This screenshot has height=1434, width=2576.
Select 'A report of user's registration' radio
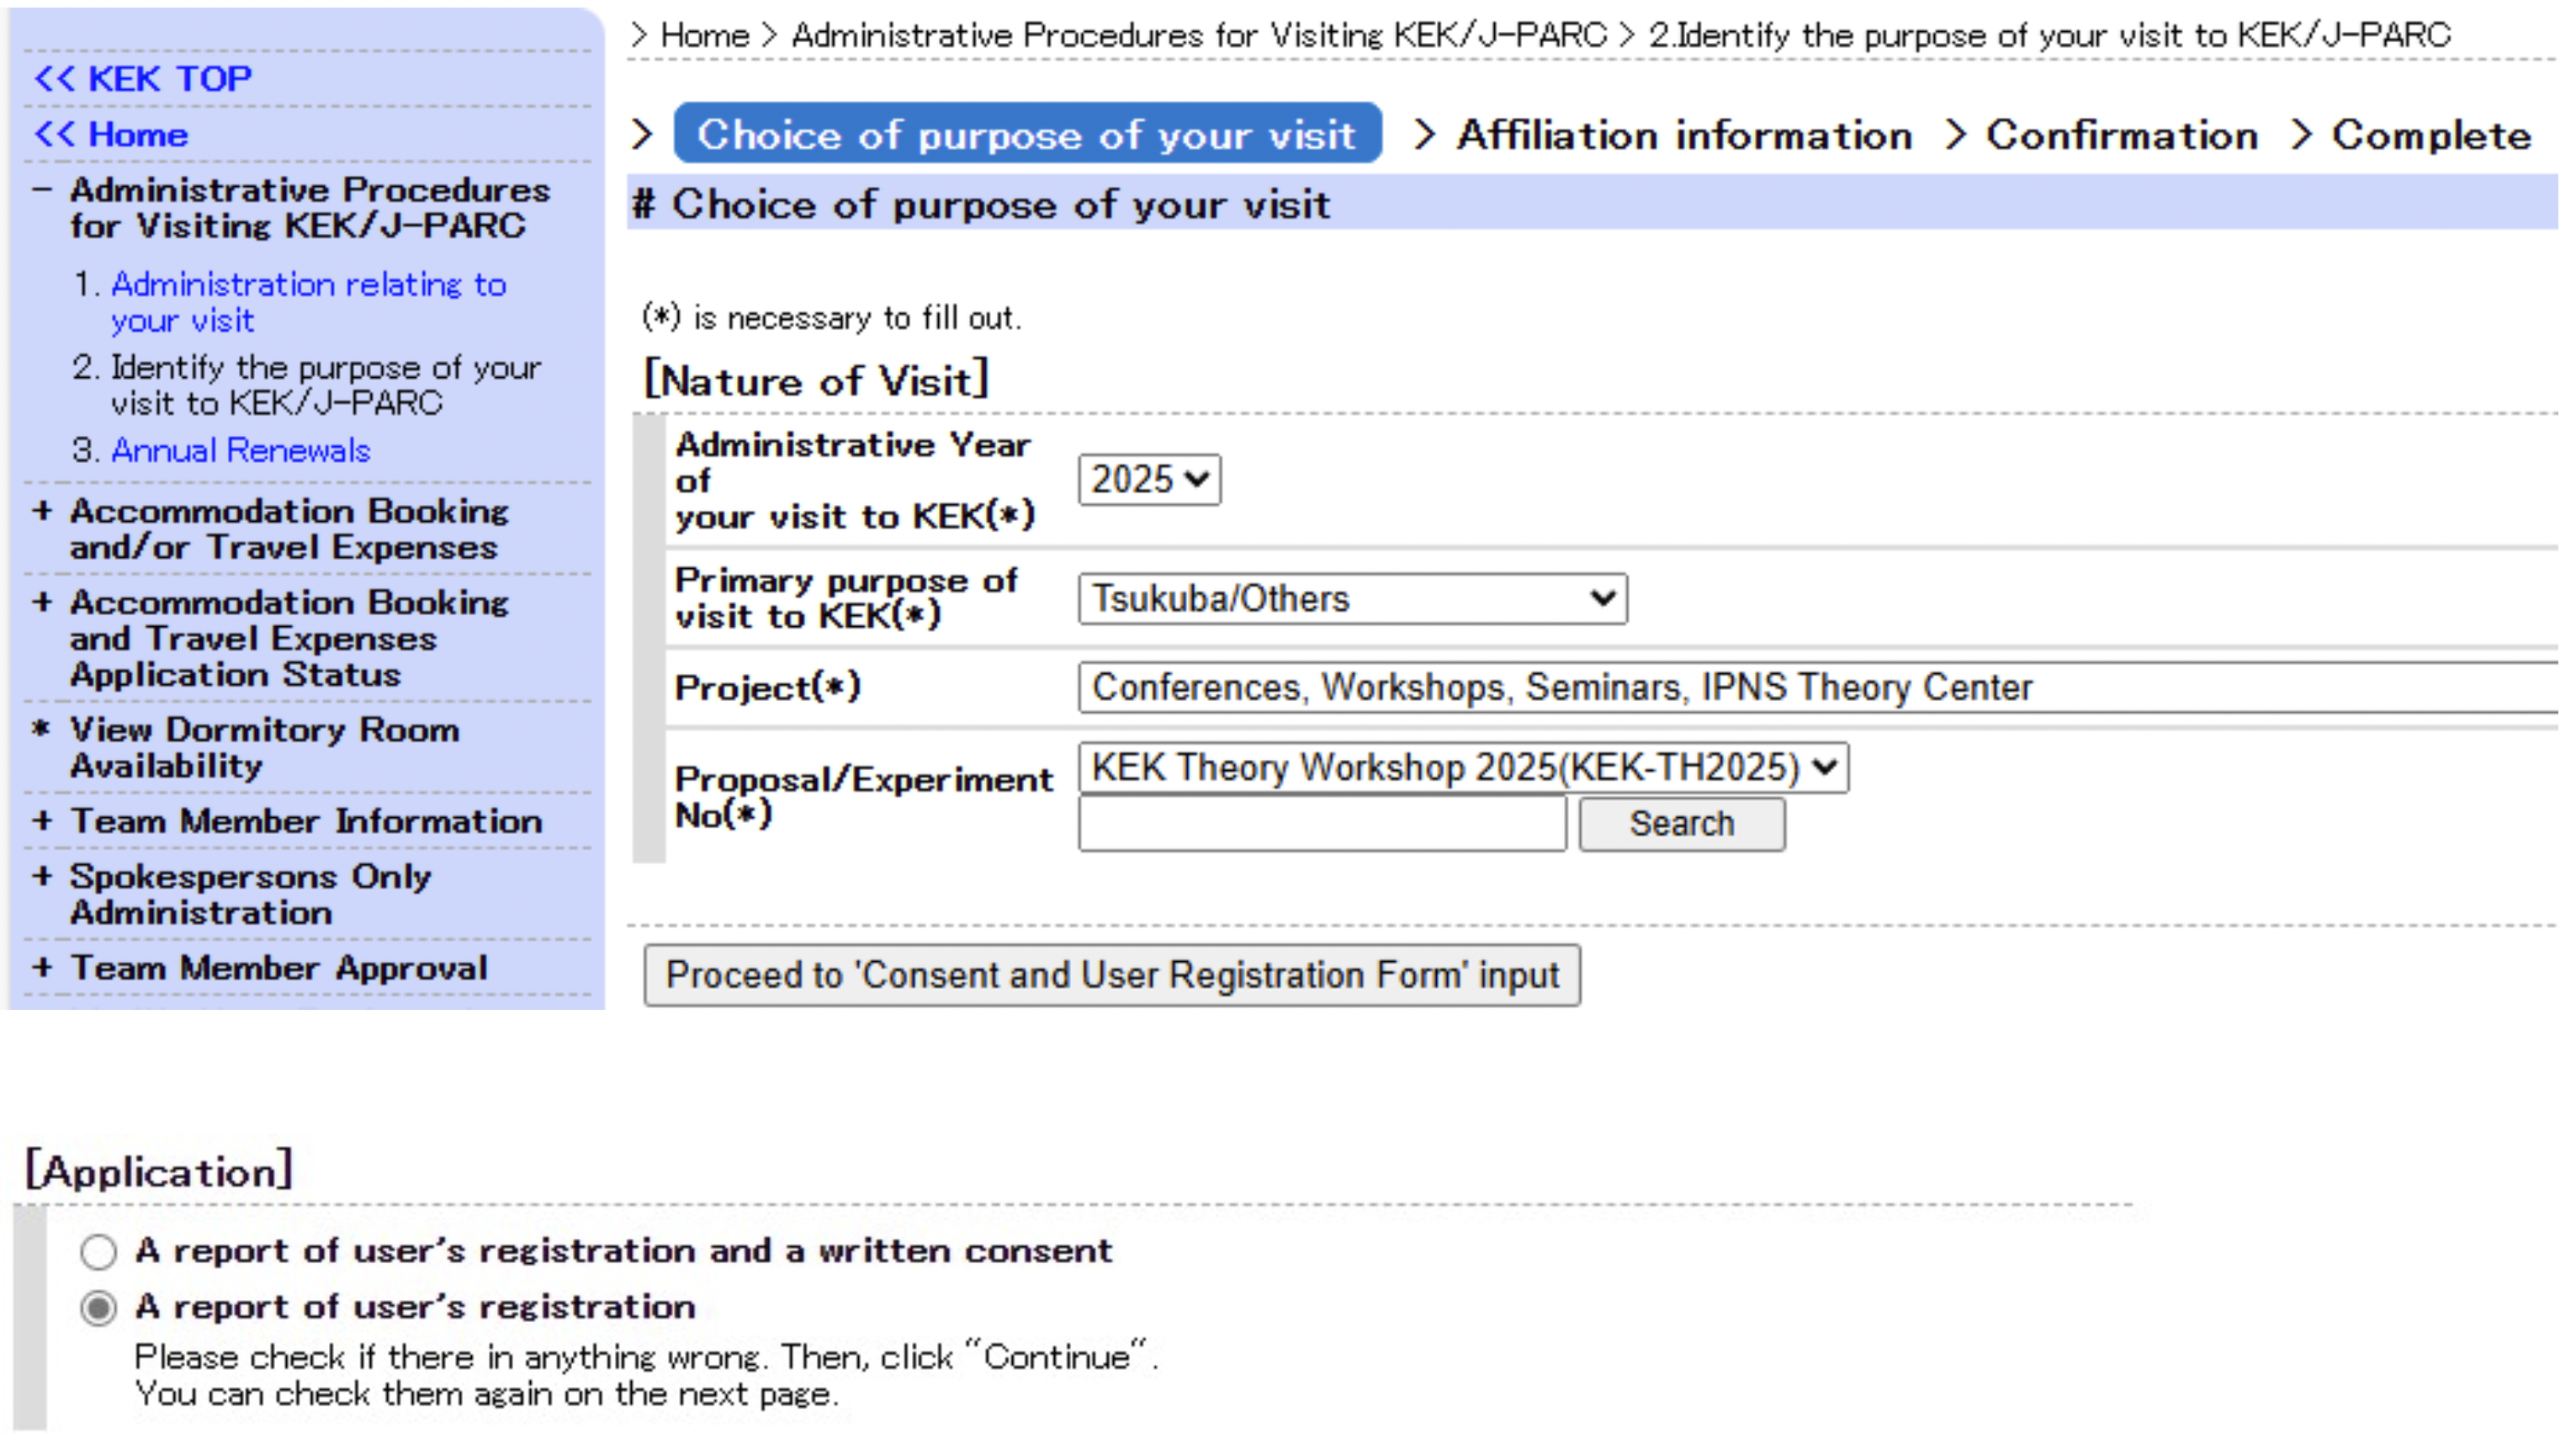pyautogui.click(x=99, y=1308)
